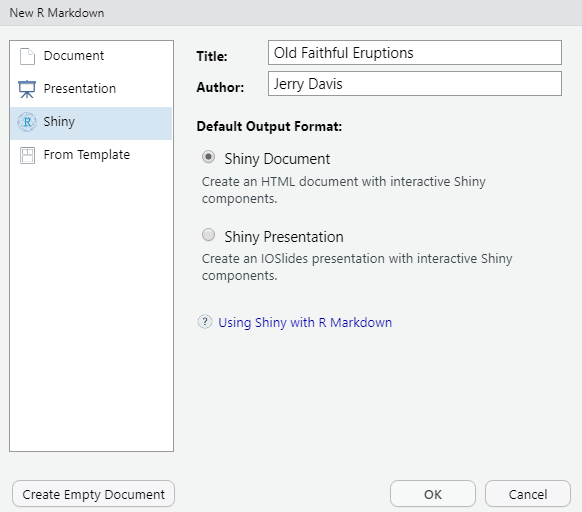Select the Shiny Document radio button
The image size is (582, 512).
[208, 157]
